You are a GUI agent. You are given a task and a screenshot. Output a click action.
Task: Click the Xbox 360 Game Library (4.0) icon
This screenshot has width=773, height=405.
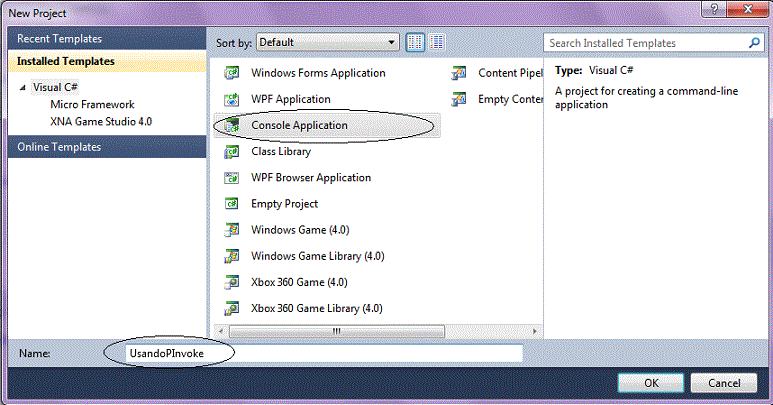(x=232, y=308)
